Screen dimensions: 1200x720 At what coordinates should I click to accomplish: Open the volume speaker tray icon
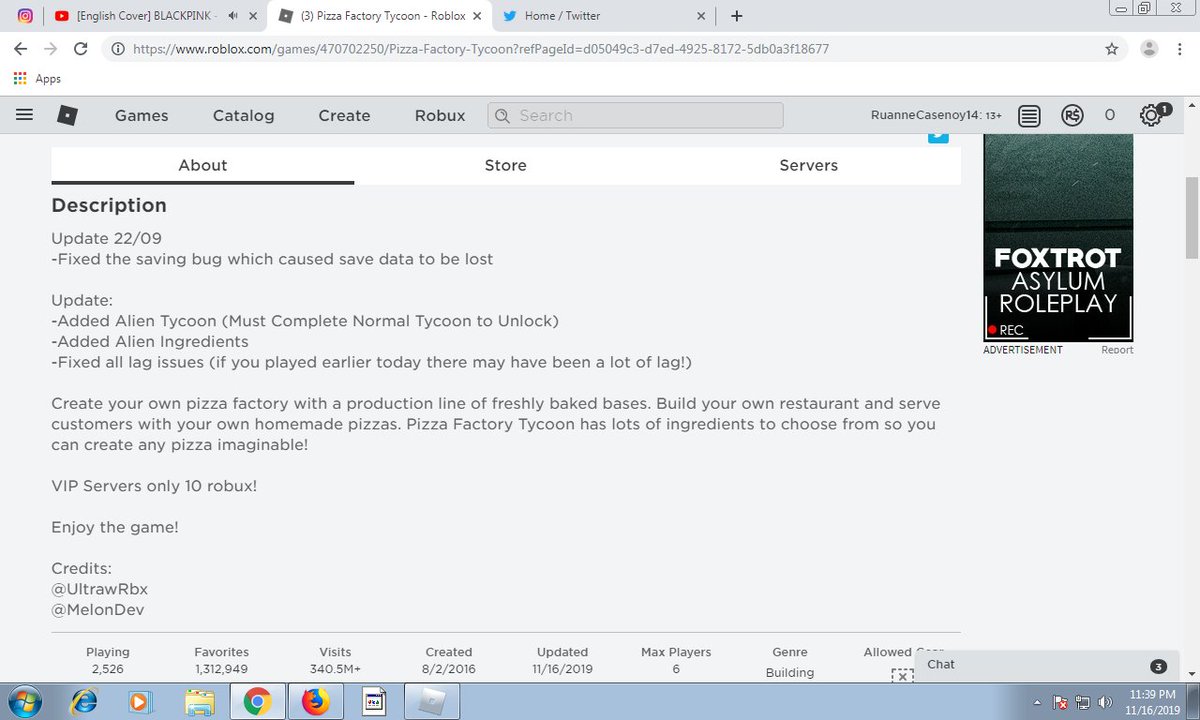[1105, 702]
